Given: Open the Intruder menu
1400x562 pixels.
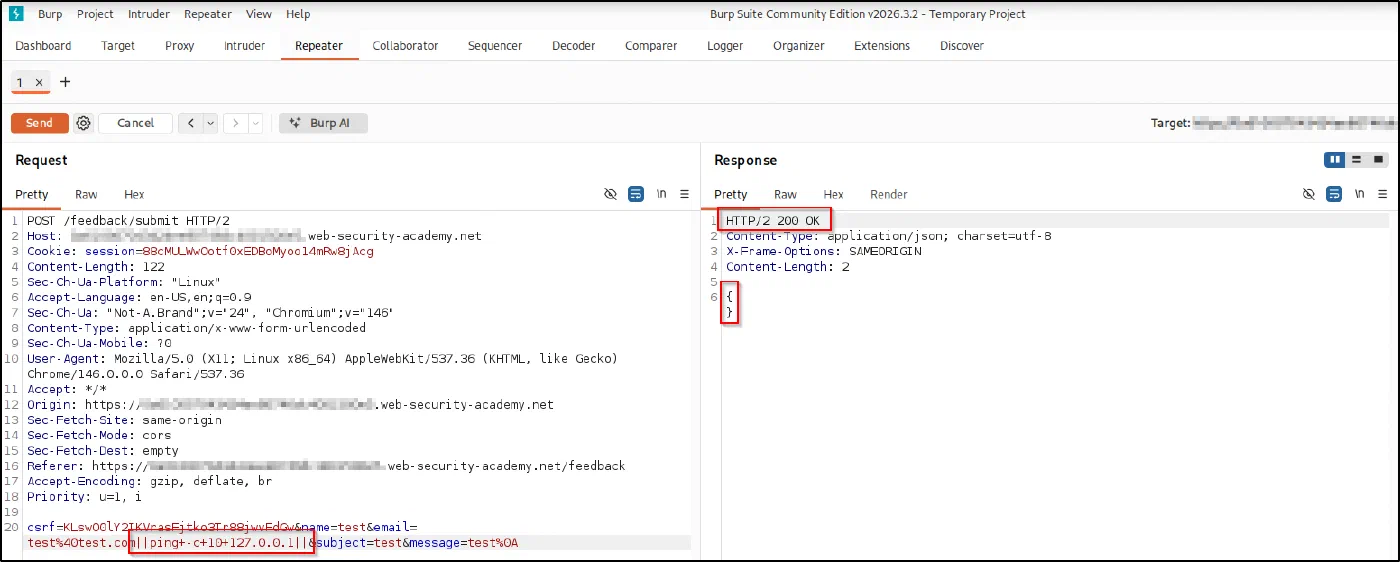Looking at the screenshot, I should 149,14.
